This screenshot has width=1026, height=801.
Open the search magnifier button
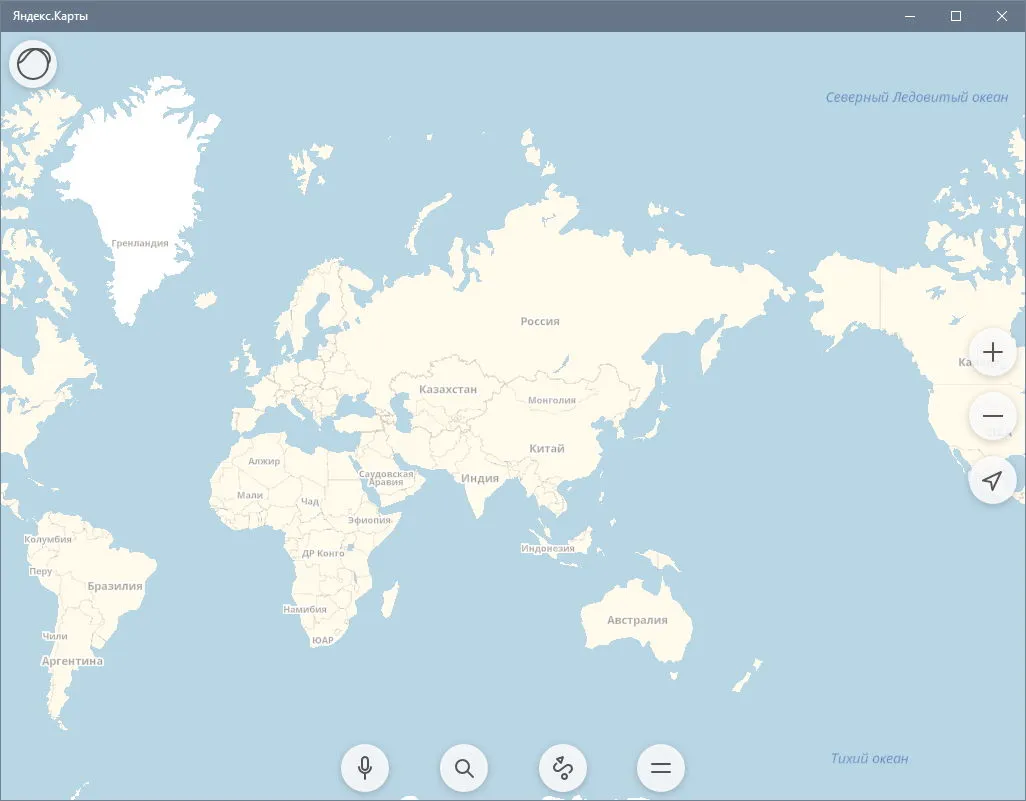464,768
